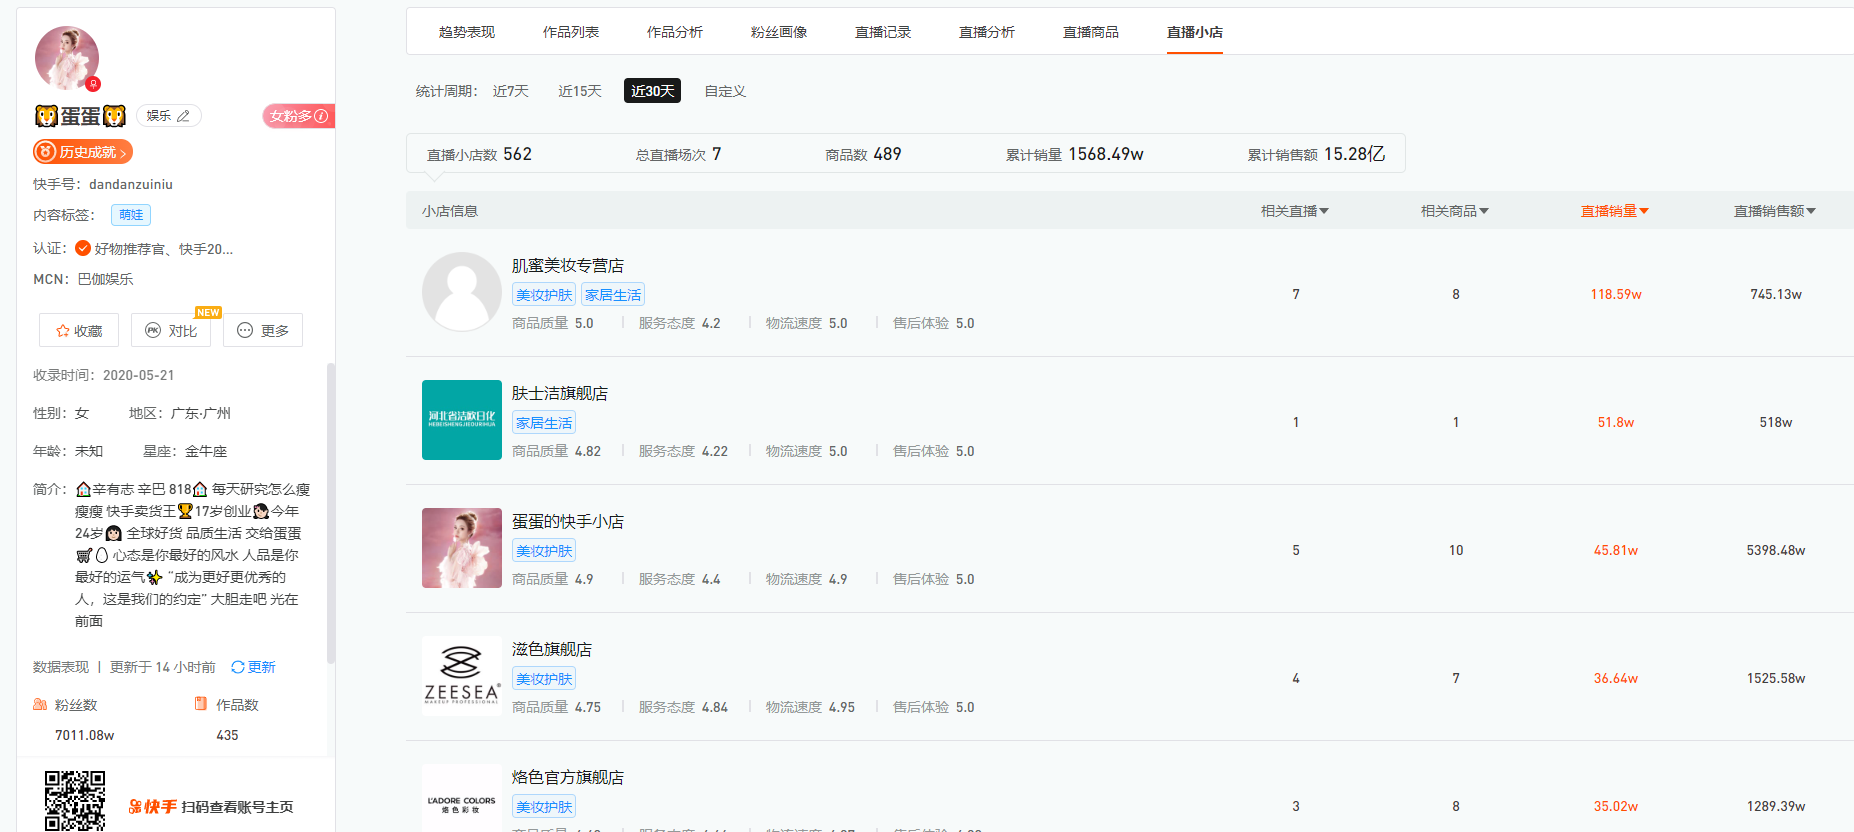Sort by 直播销售额 column arrow
This screenshot has width=1854, height=832.
1811,211
